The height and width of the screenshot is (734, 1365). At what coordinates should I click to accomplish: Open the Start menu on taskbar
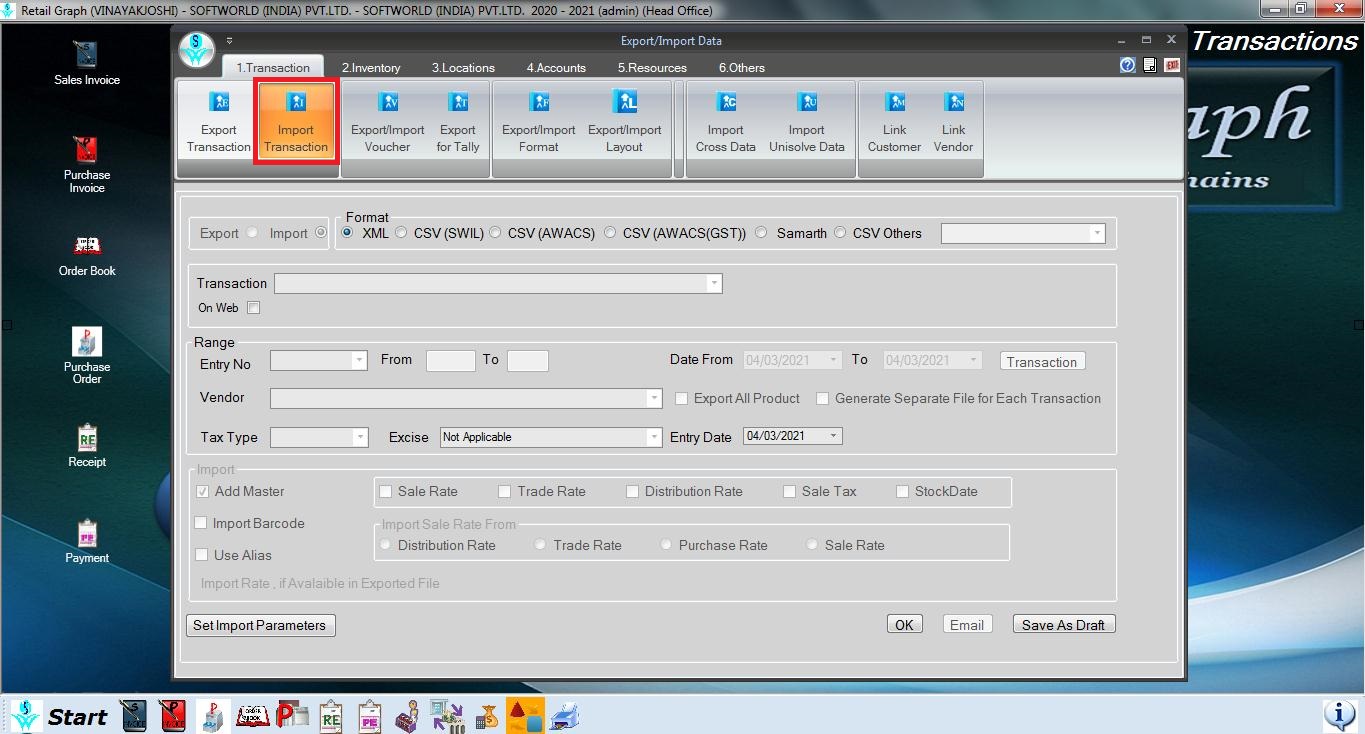coord(58,716)
